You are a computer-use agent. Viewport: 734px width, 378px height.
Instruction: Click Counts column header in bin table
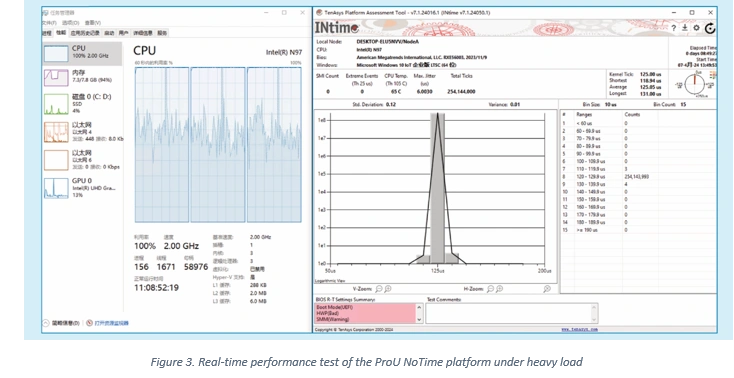click(x=632, y=114)
